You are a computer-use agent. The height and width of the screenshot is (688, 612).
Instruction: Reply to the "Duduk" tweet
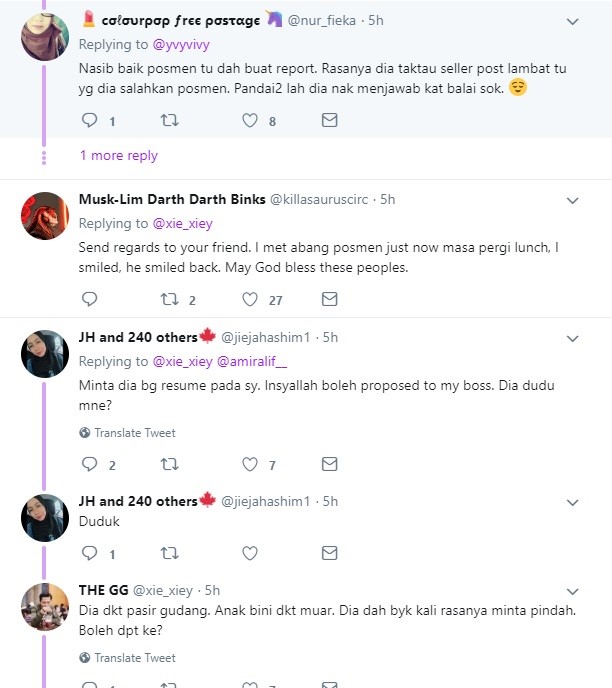[89, 553]
